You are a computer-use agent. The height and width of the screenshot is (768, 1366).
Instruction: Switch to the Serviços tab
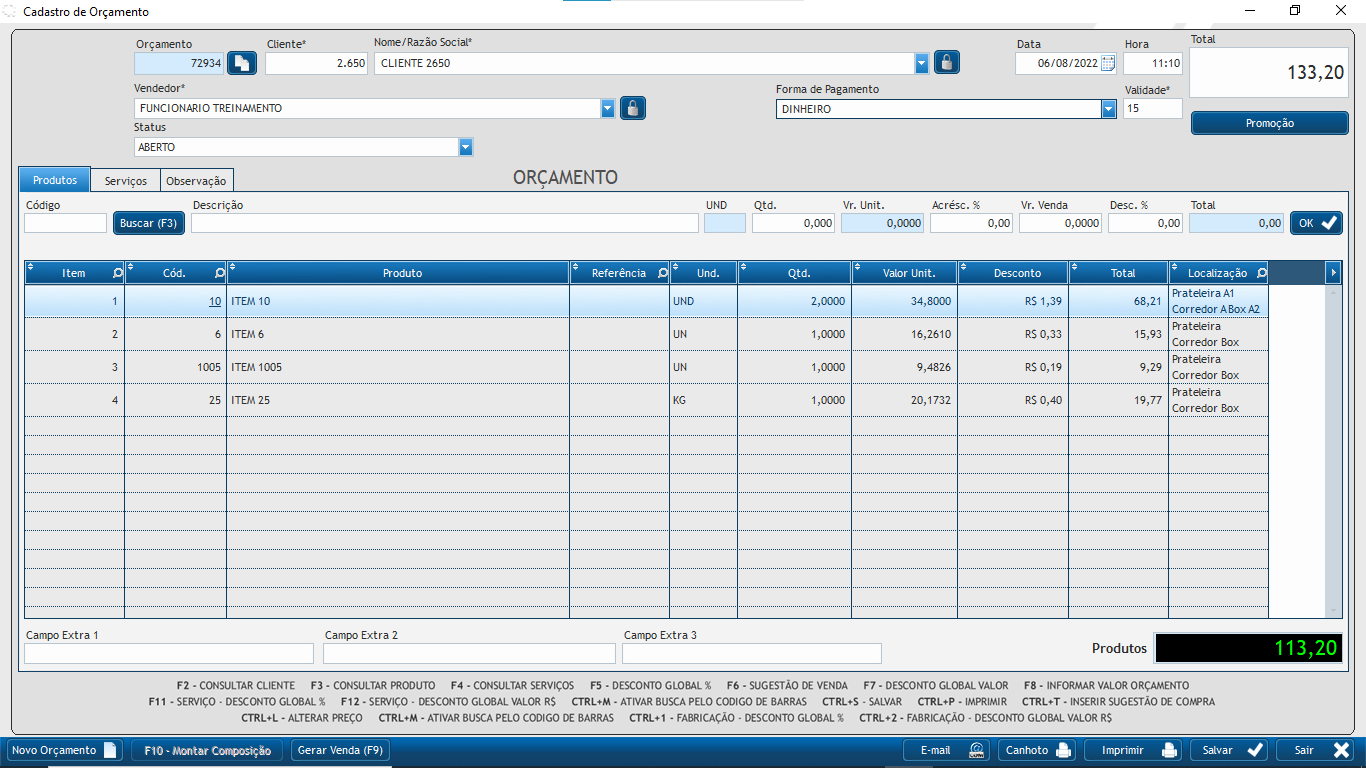coord(126,181)
